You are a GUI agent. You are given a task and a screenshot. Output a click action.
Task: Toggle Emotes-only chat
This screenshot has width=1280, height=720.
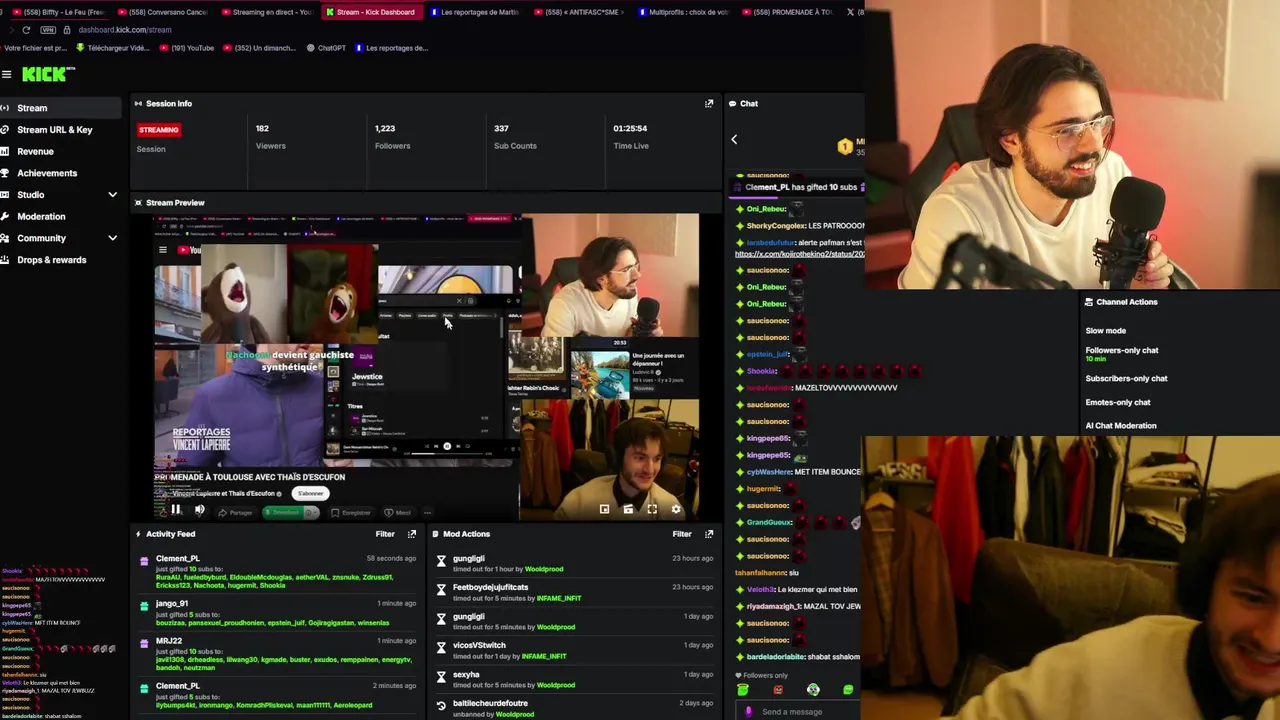pyautogui.click(x=1118, y=402)
